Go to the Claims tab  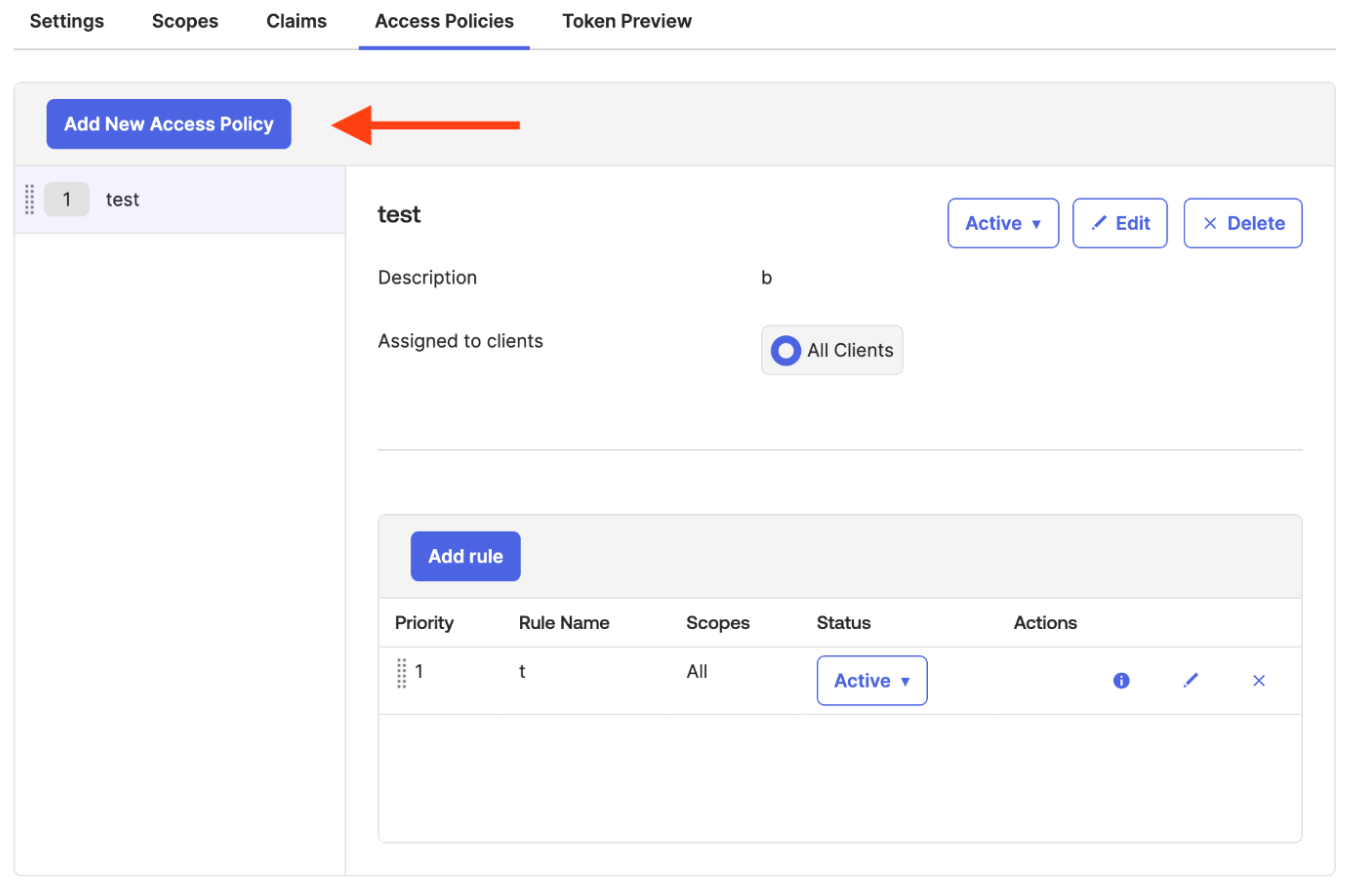coord(296,21)
